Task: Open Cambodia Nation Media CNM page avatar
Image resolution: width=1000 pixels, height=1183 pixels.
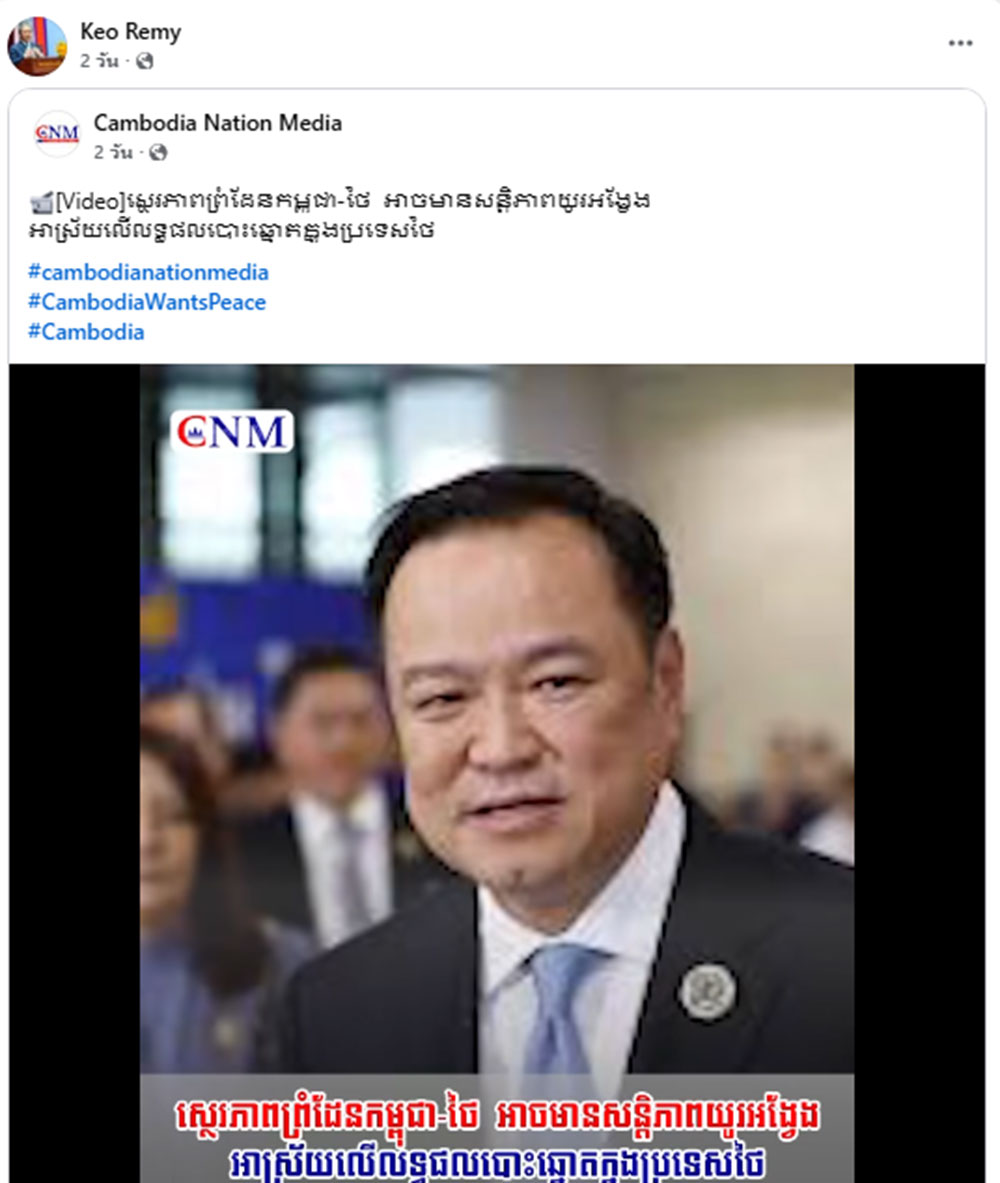Action: click(57, 134)
